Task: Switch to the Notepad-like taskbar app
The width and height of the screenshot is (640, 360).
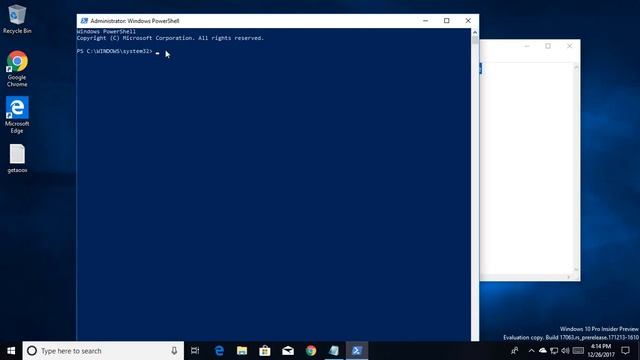Action: pos(334,351)
